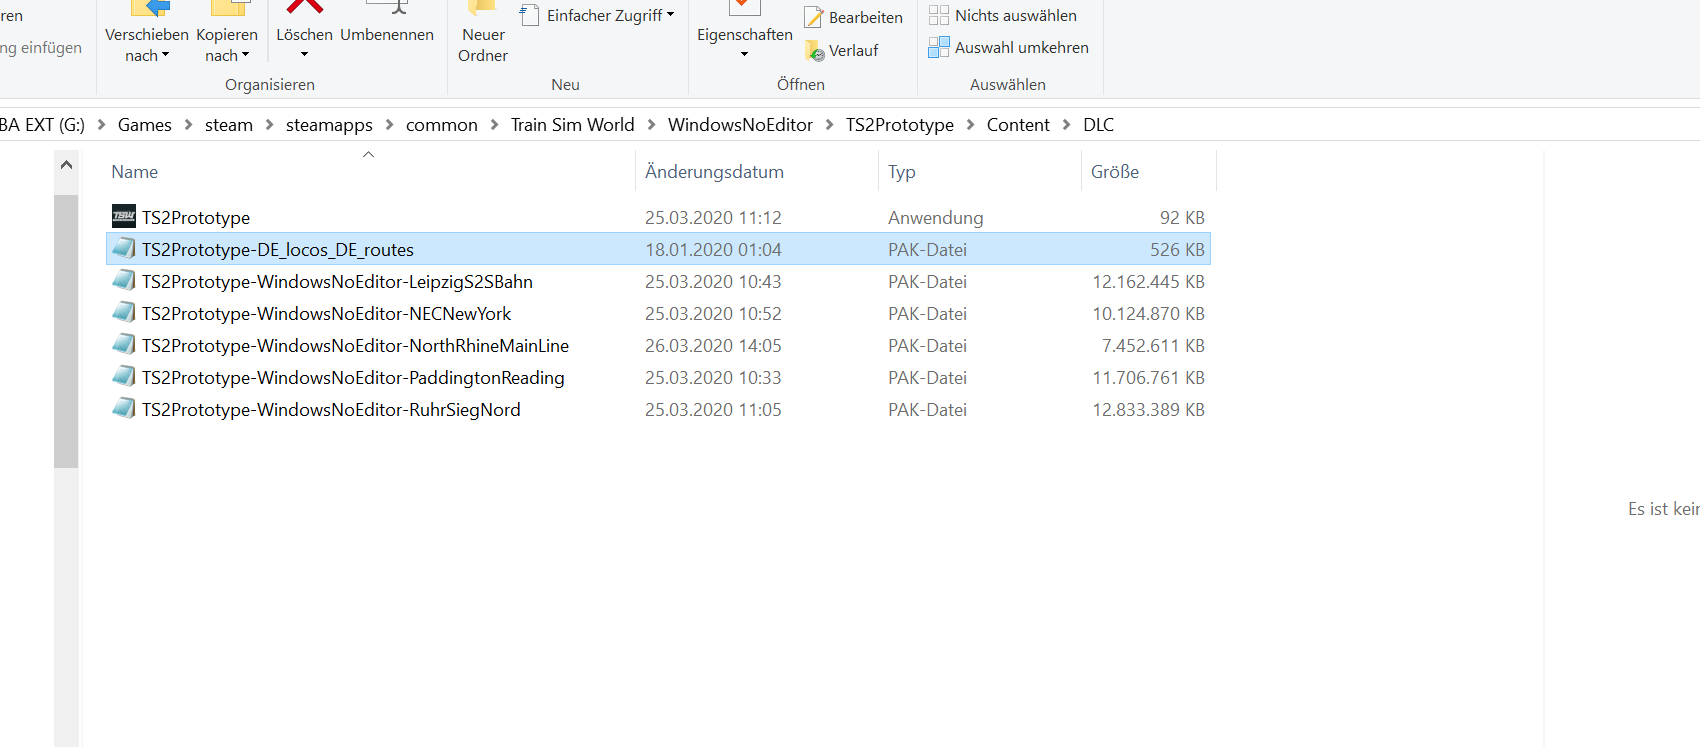Click the date 25.03.2020 10:33

(x=713, y=377)
